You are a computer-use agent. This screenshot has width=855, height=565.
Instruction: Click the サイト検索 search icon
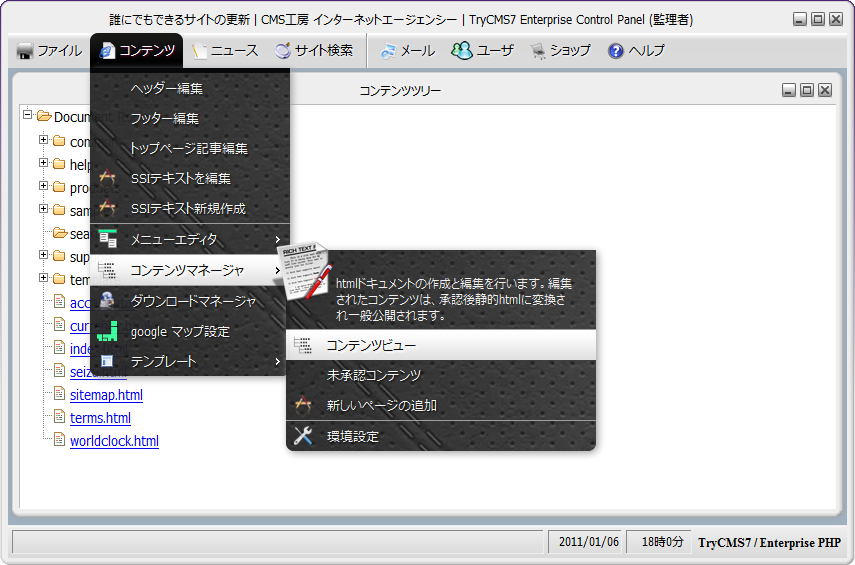pos(283,51)
